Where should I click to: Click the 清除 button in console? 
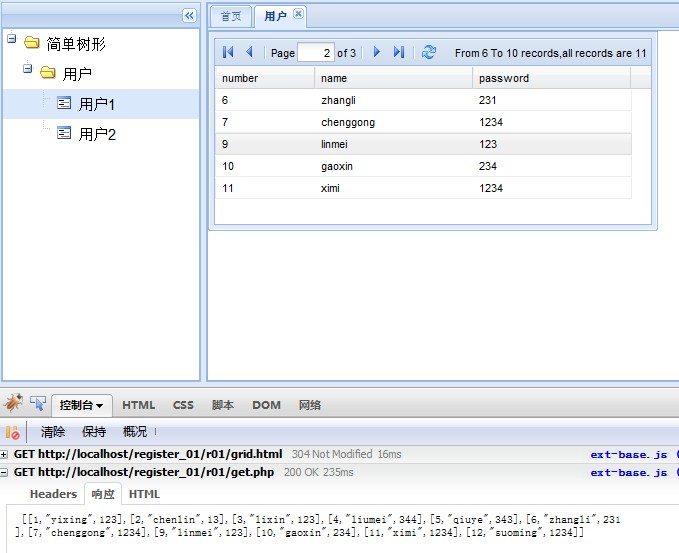(53, 432)
